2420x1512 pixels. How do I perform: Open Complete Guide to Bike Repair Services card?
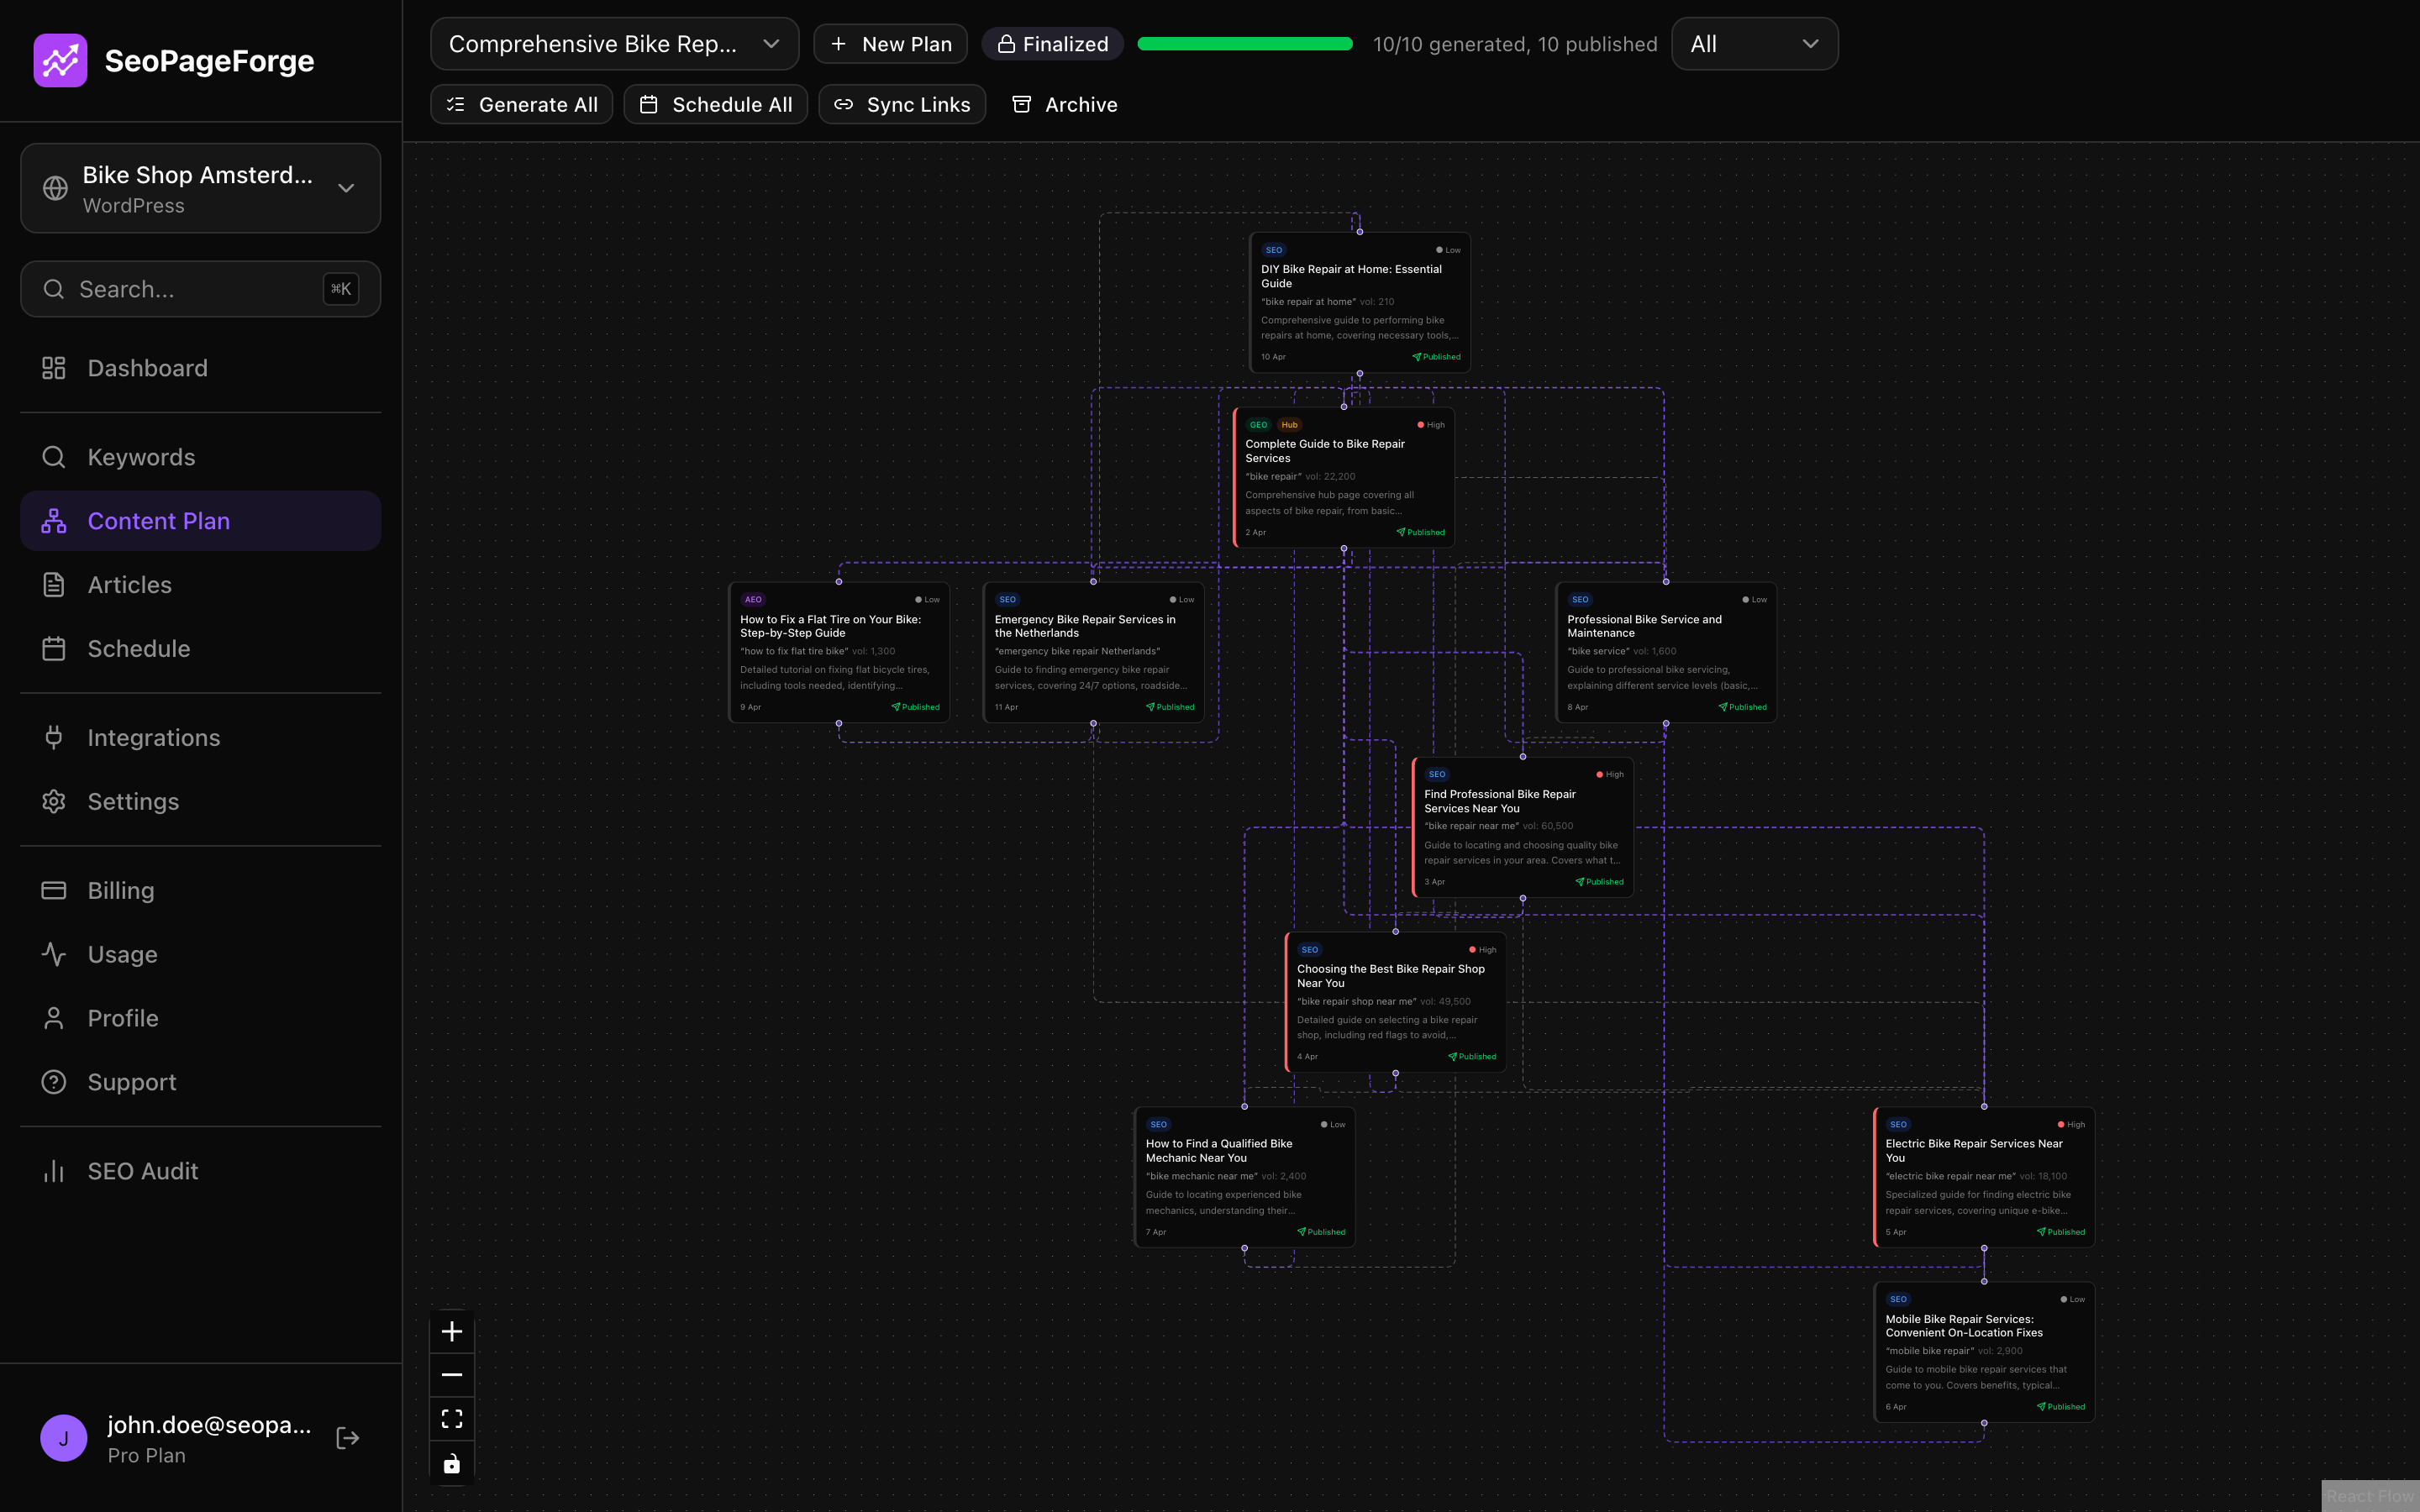click(x=1344, y=478)
